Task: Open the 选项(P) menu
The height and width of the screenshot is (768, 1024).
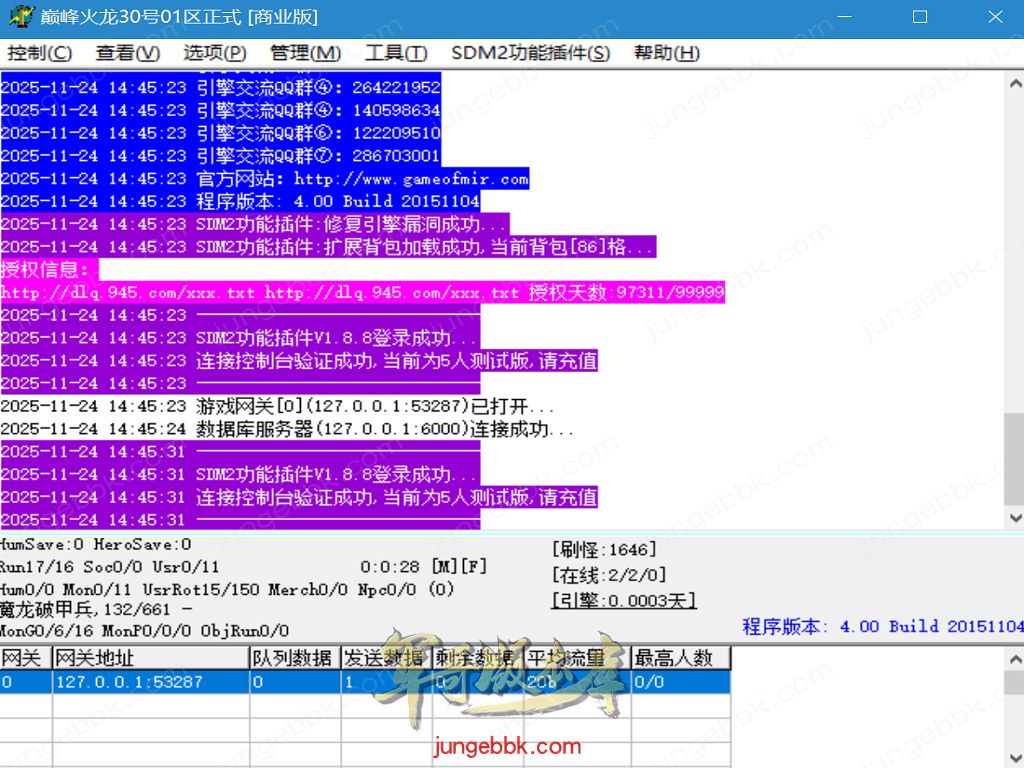Action: [215, 53]
